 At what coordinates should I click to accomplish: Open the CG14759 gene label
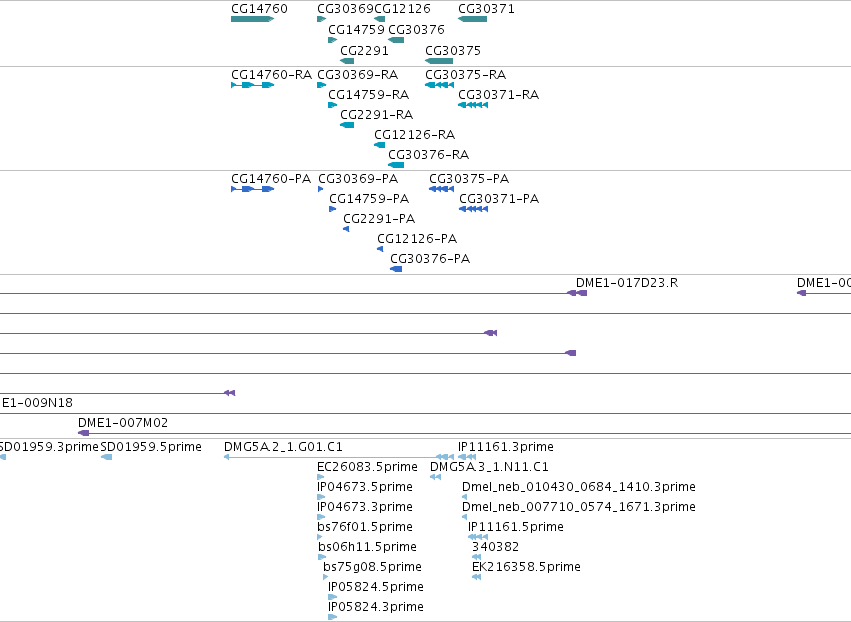point(357,29)
